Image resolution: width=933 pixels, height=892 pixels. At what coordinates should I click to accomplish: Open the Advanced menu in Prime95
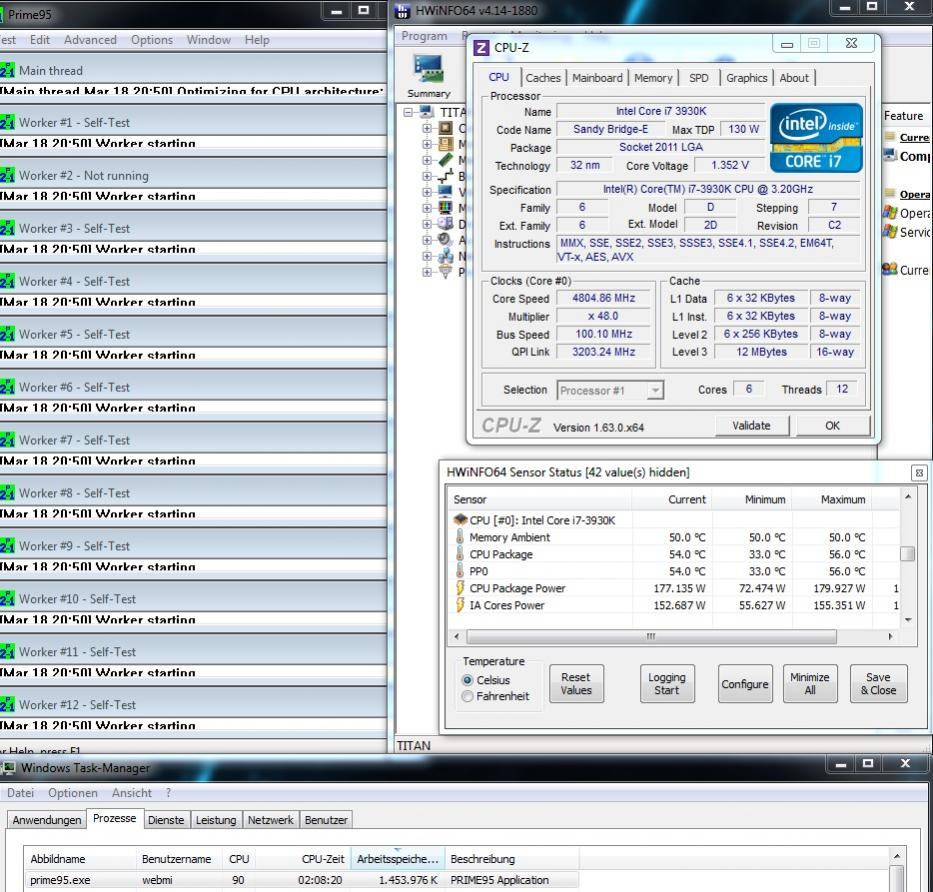coord(90,40)
